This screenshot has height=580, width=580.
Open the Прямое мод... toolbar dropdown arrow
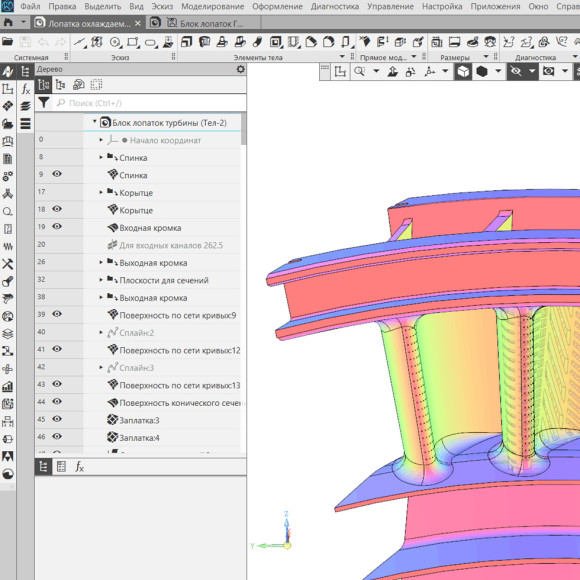pyautogui.click(x=414, y=57)
